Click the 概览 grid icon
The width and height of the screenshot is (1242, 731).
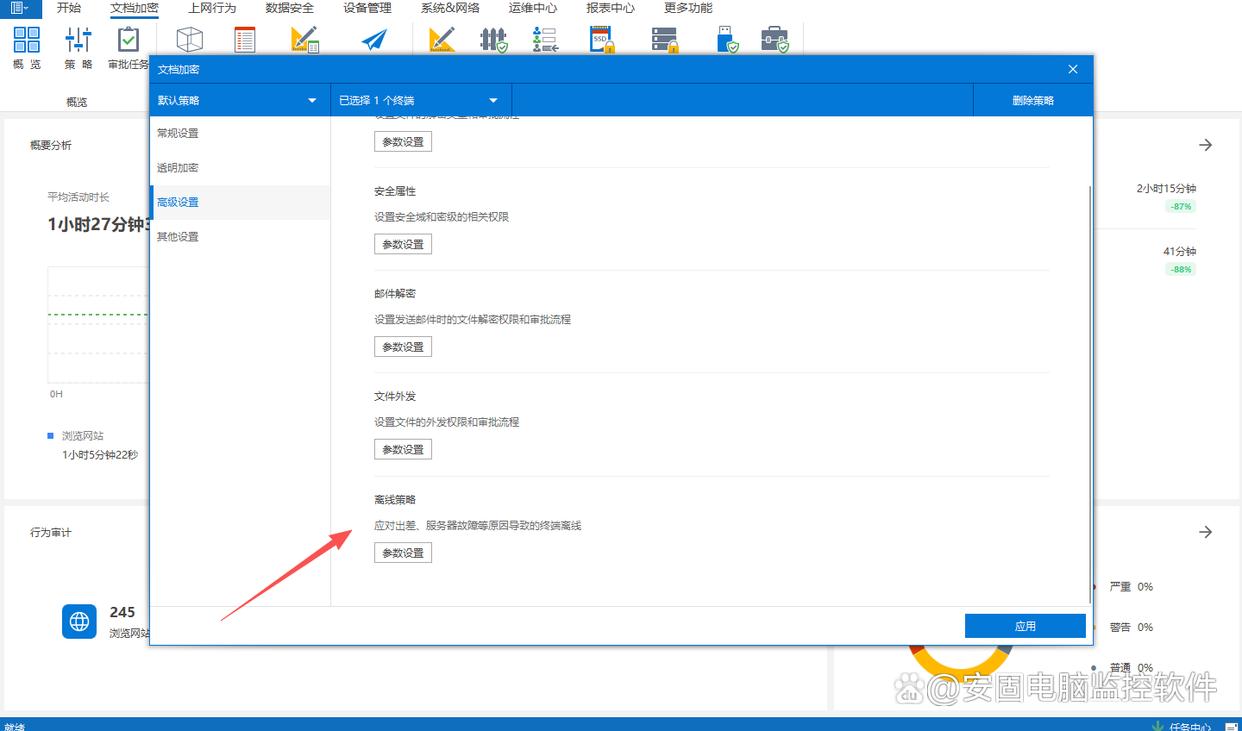[x=27, y=41]
